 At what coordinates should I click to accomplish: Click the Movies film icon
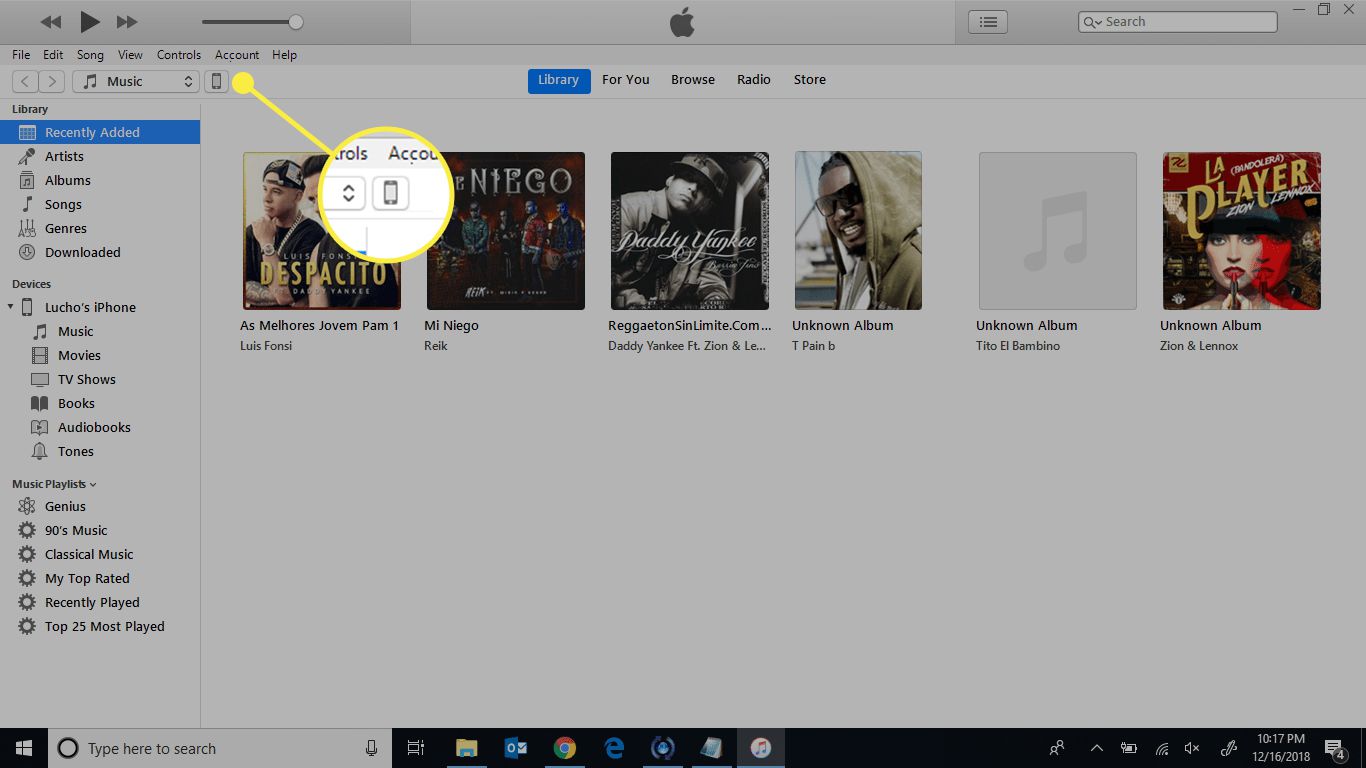[x=40, y=355]
